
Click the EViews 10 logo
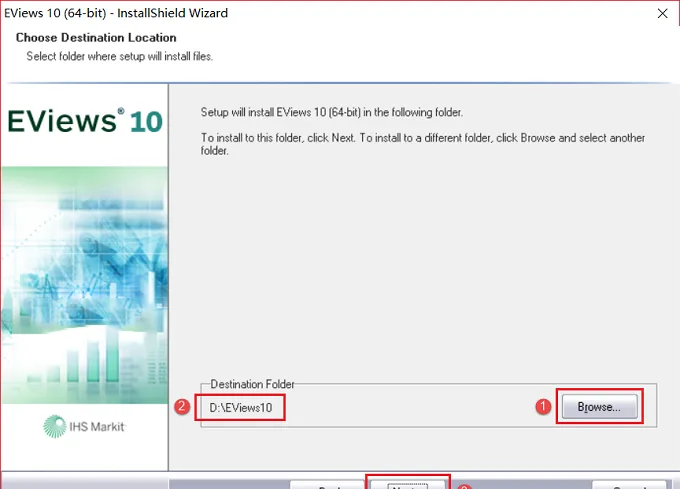coord(85,121)
